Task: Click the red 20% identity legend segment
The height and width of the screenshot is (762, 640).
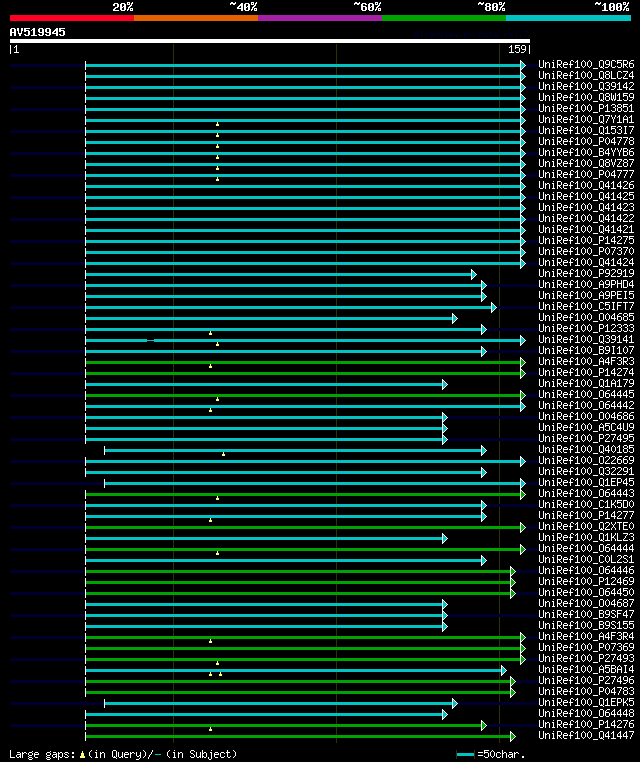Action: click(x=72, y=18)
